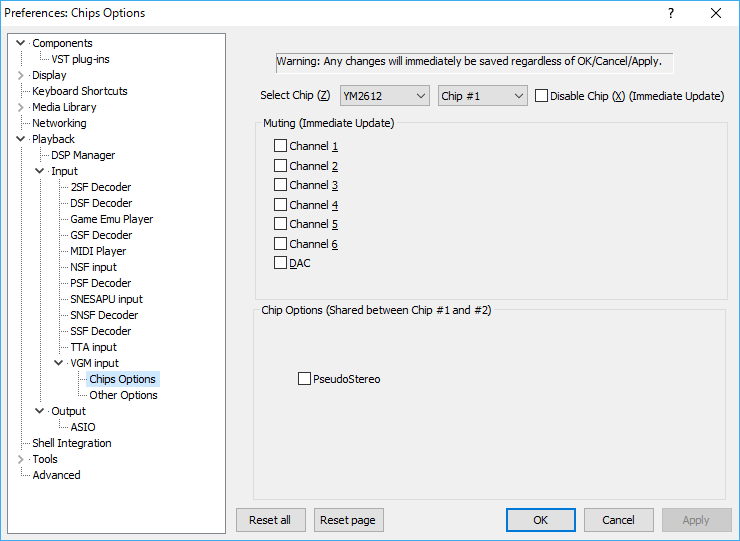Click the help question mark button
Viewport: 740px width, 541px height.
671,13
